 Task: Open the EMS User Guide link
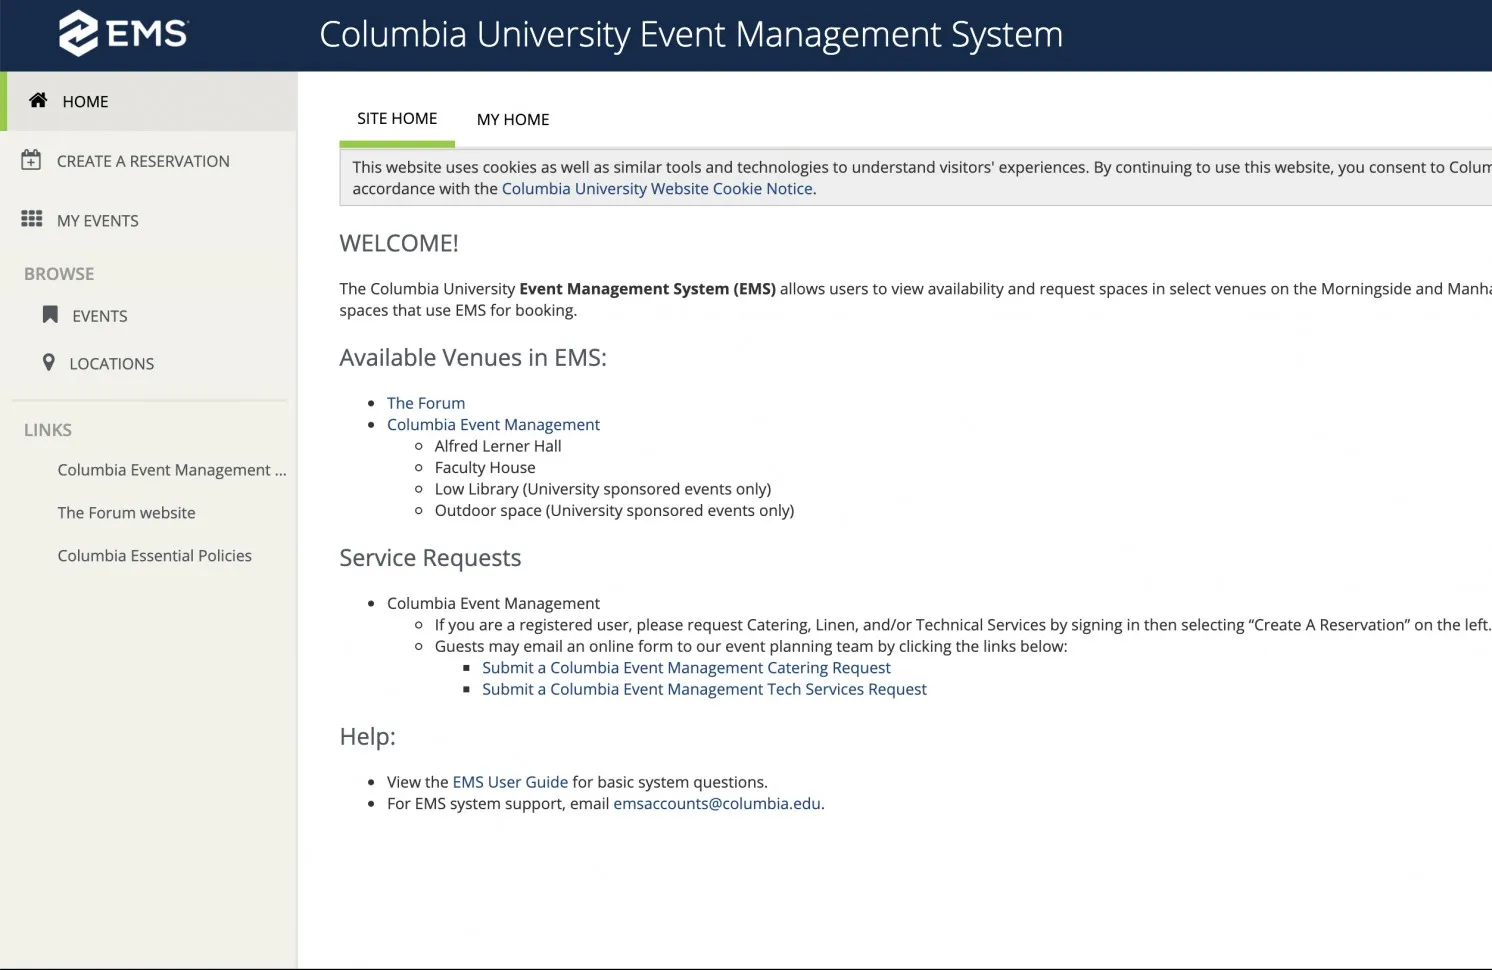click(510, 782)
